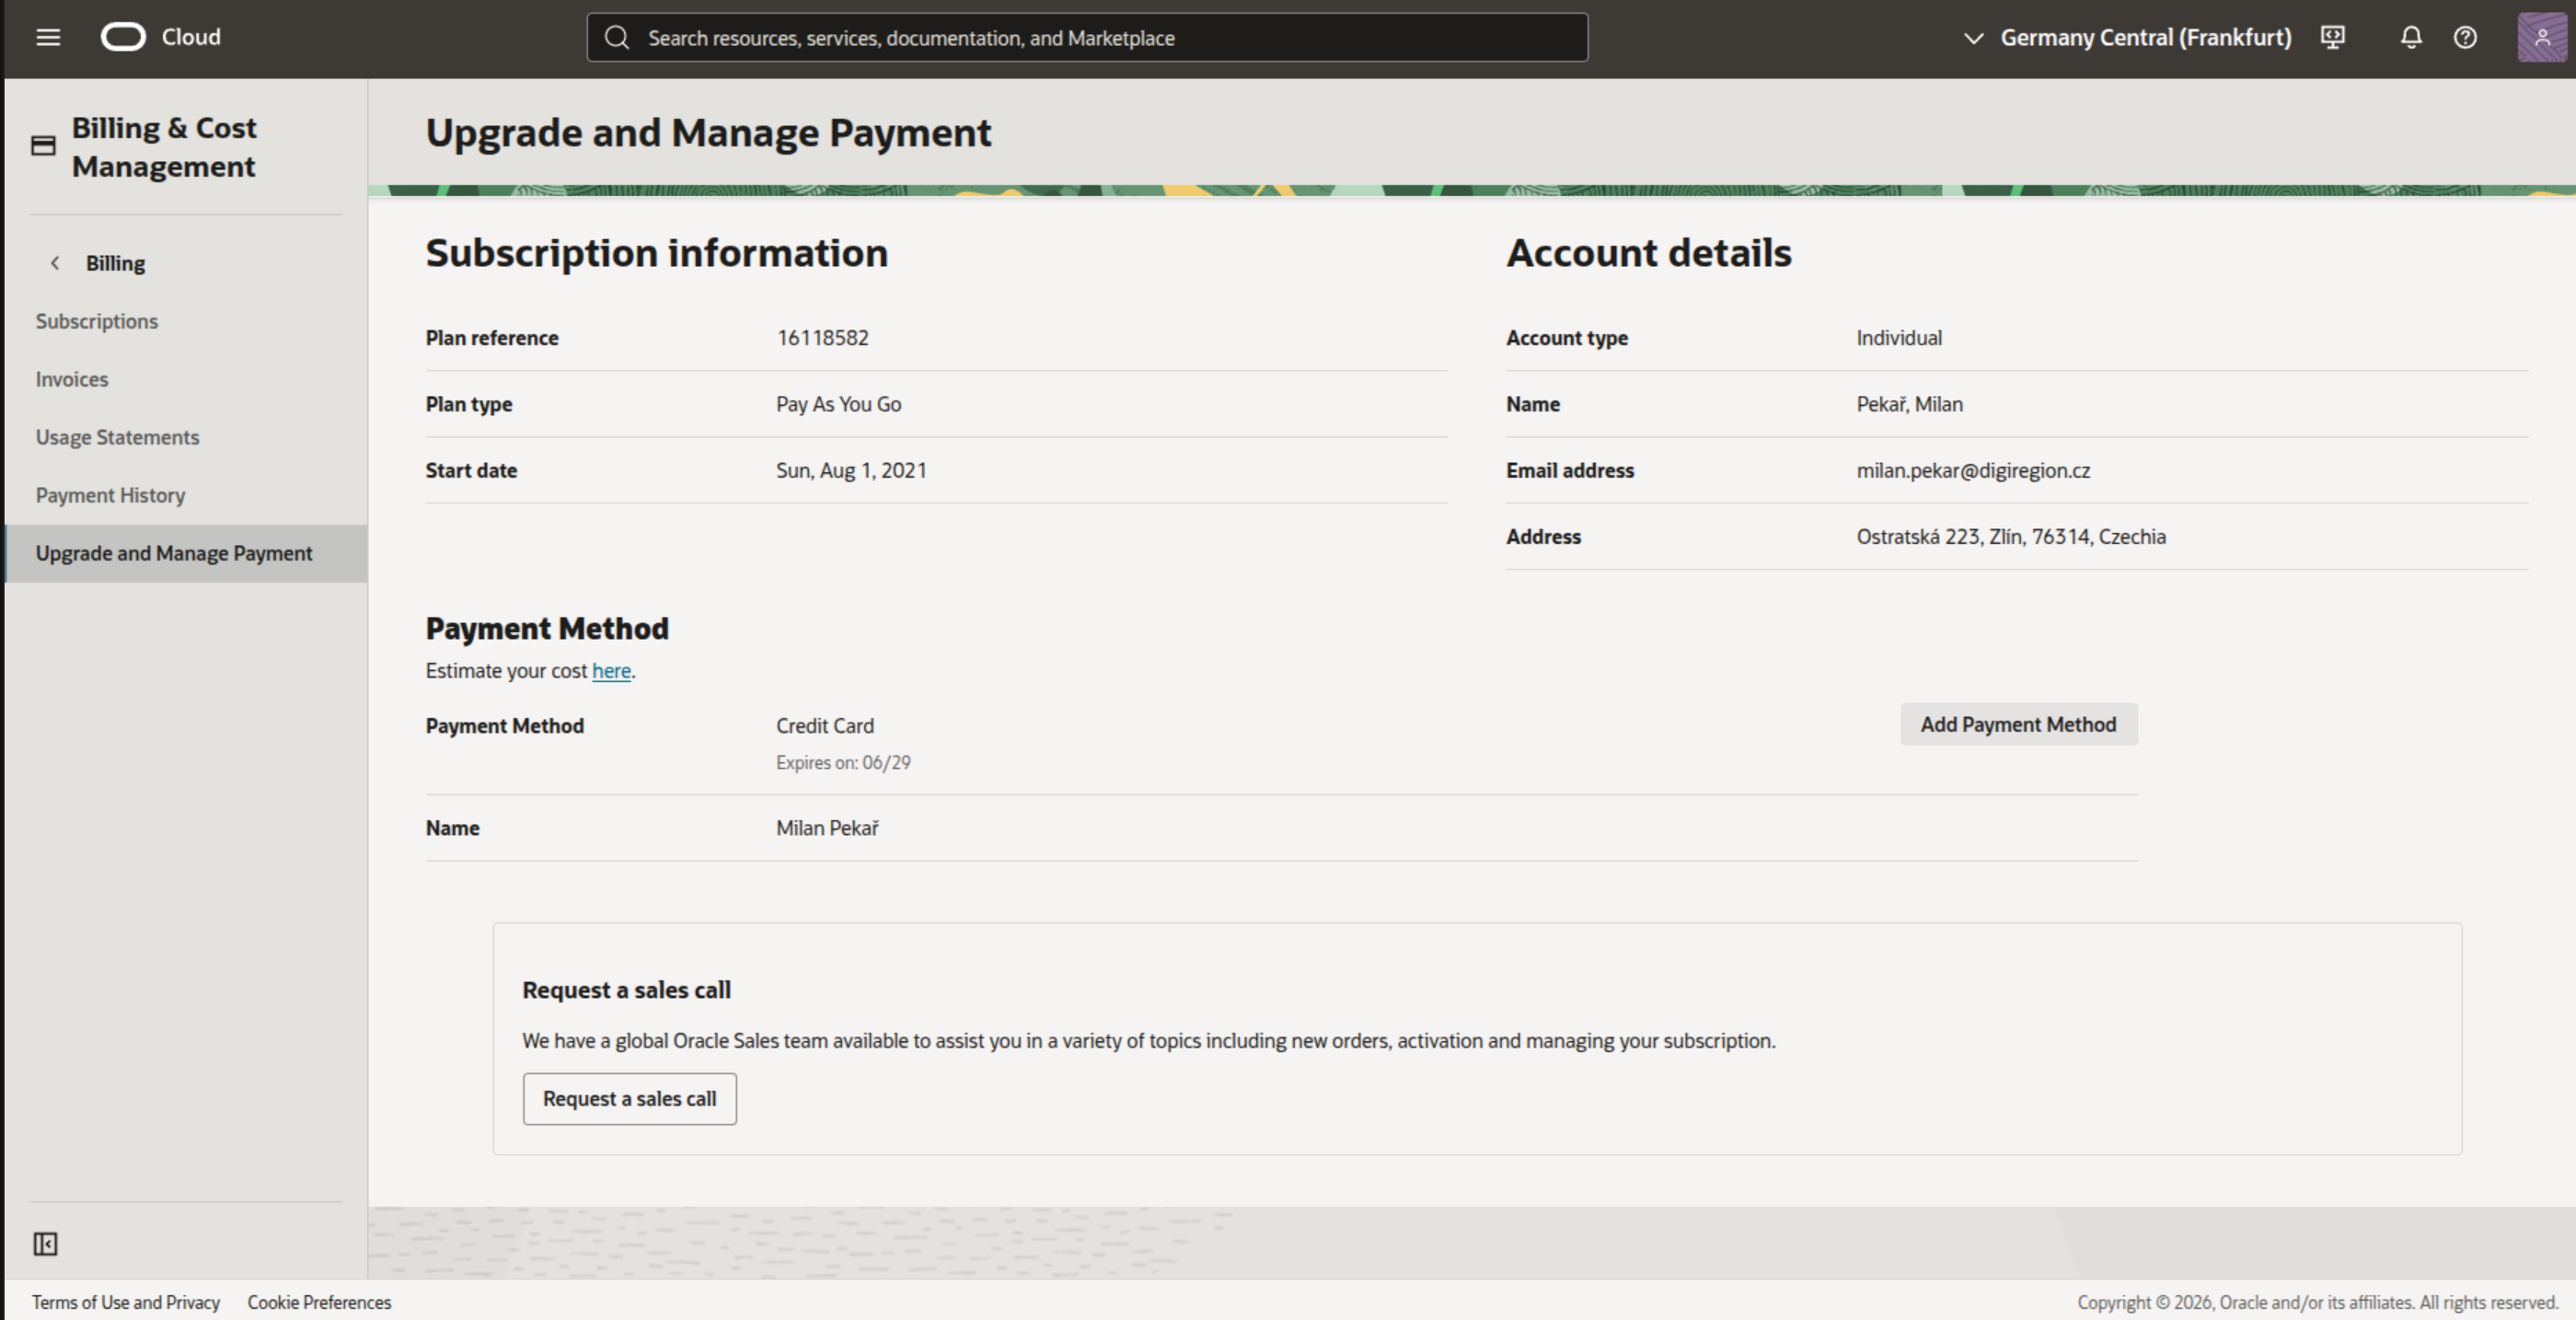The image size is (2576, 1320).
Task: Click the plan reference value 16118582
Action: (823, 338)
